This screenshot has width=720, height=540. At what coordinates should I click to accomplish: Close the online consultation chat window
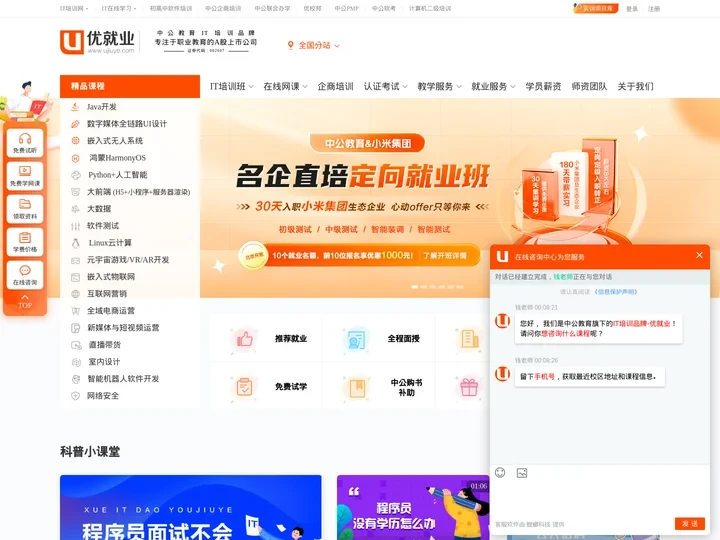click(x=699, y=255)
